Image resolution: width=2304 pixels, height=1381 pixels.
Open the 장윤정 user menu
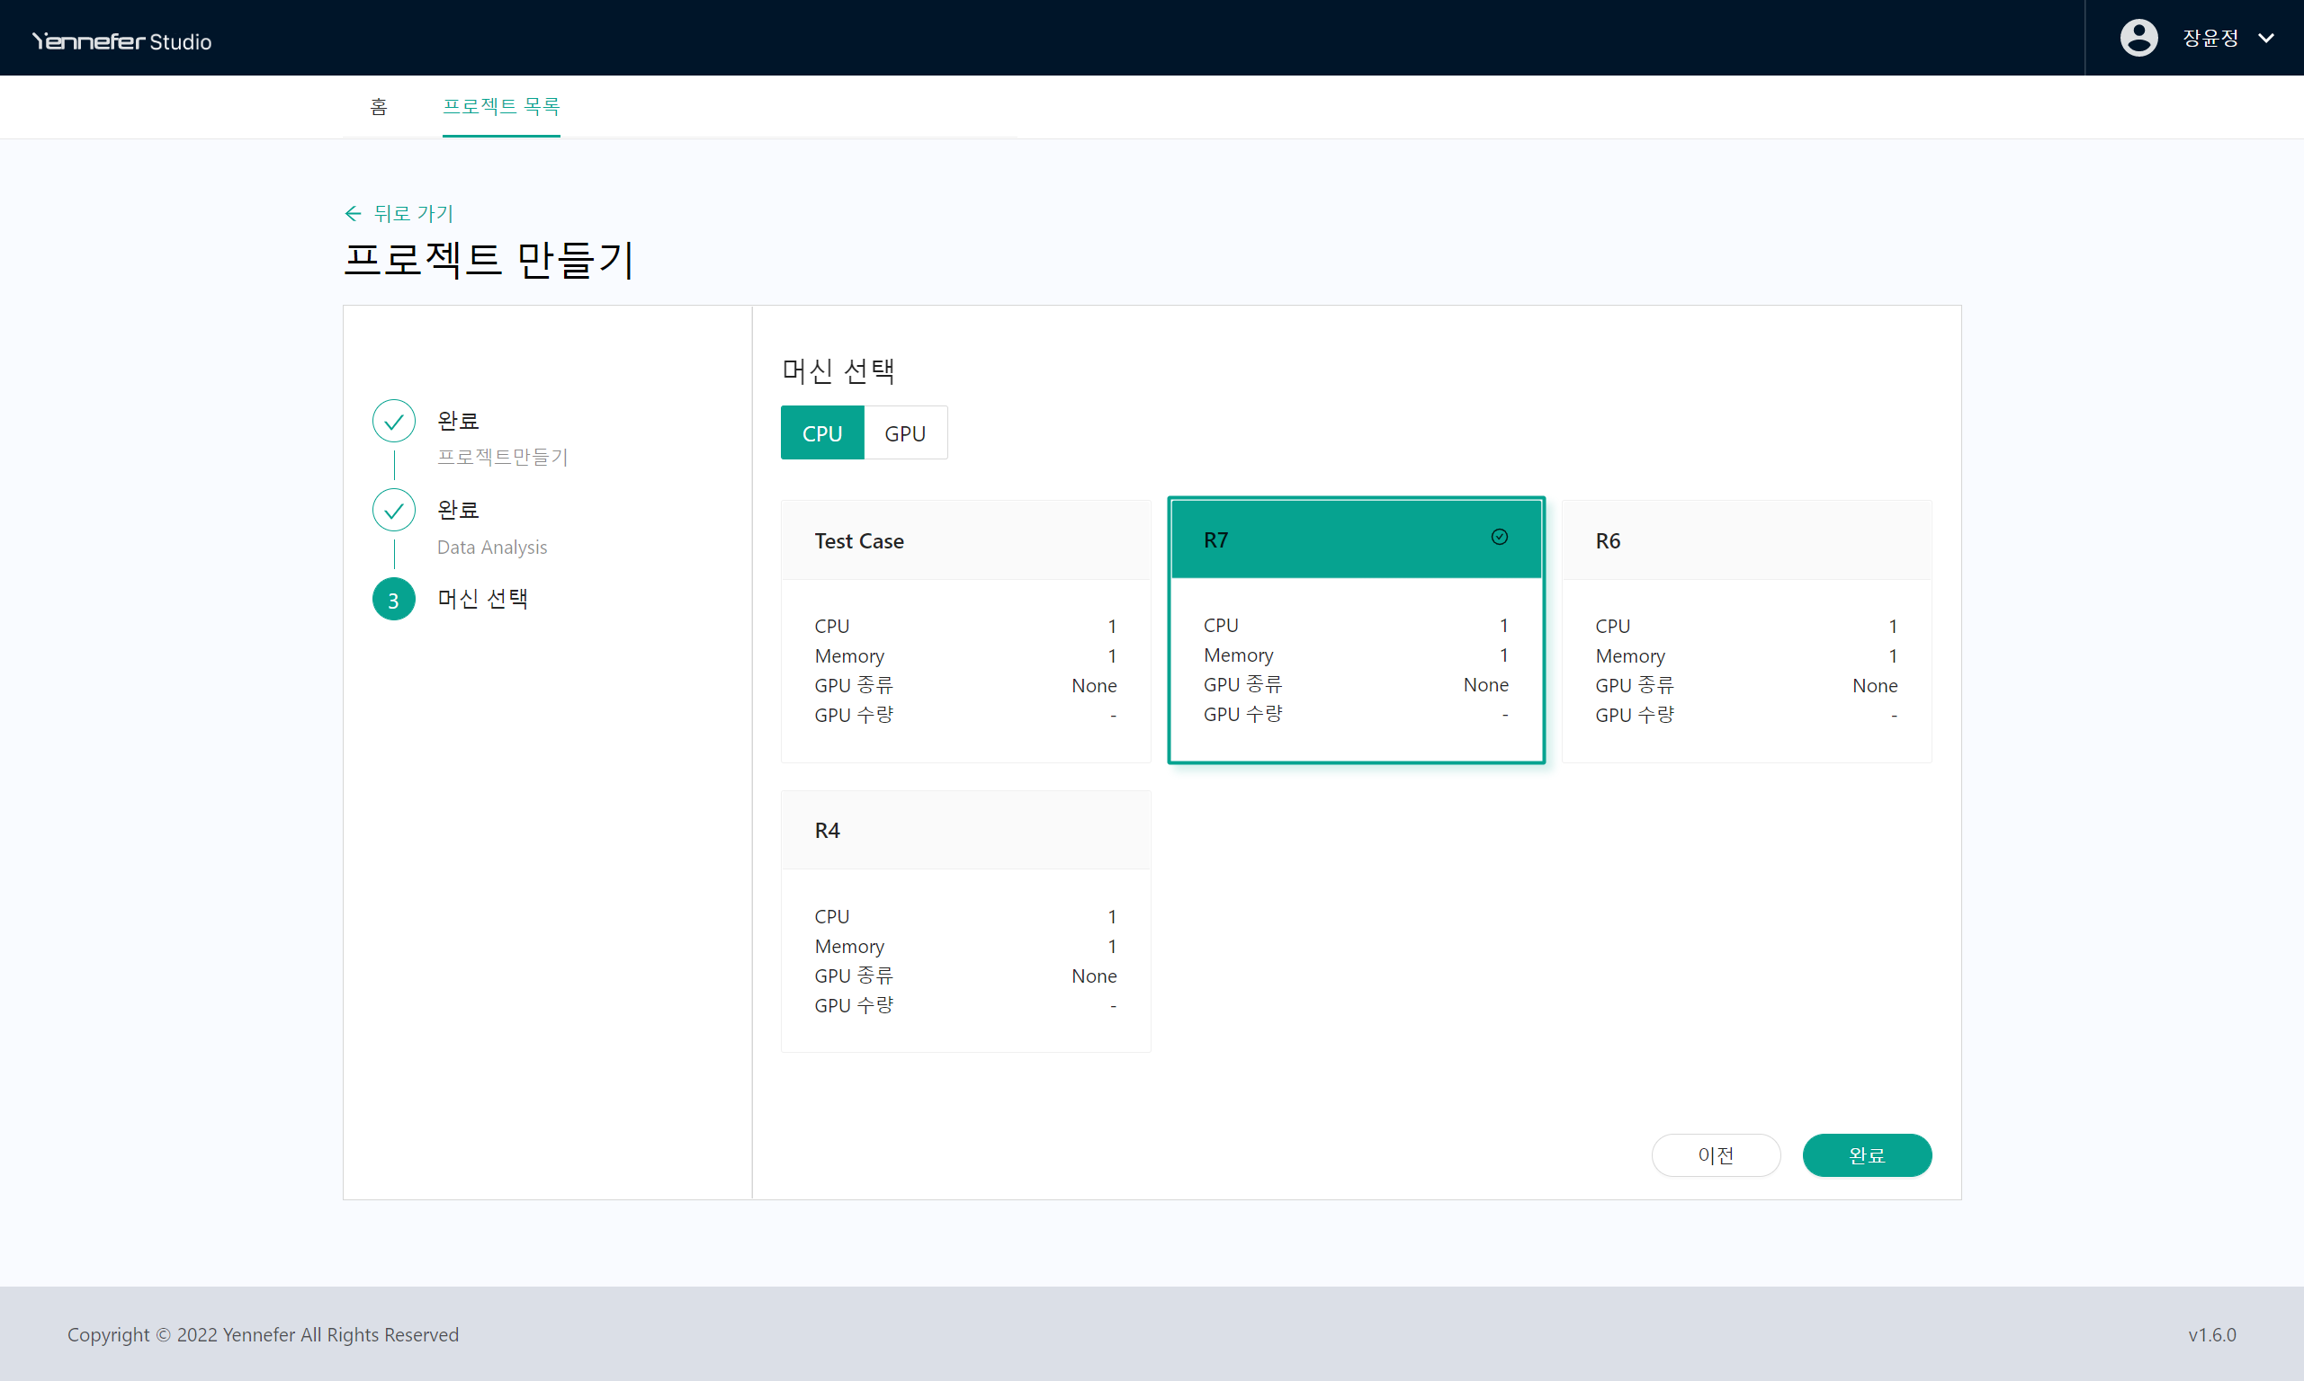pyautogui.click(x=2210, y=38)
